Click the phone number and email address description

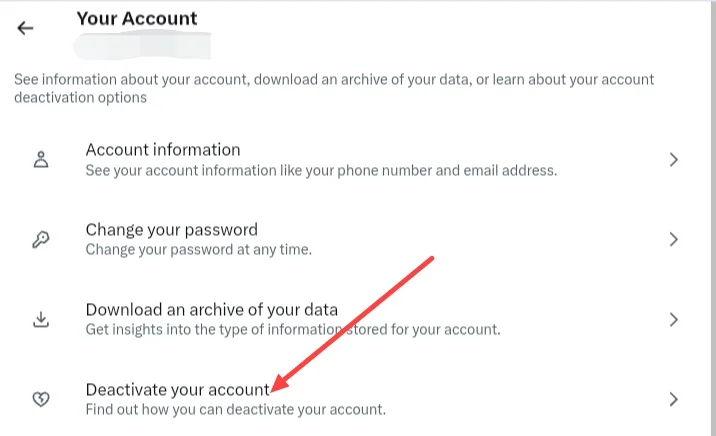point(320,170)
